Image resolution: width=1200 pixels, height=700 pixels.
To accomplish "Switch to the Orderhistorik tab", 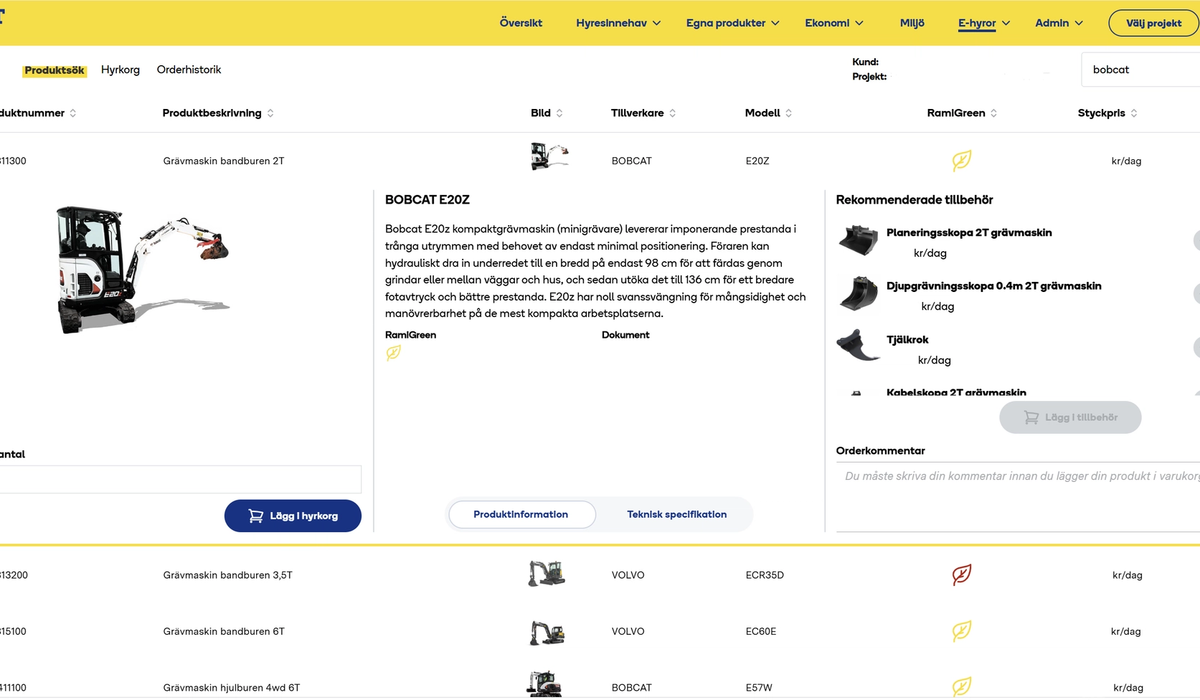I will click(189, 70).
